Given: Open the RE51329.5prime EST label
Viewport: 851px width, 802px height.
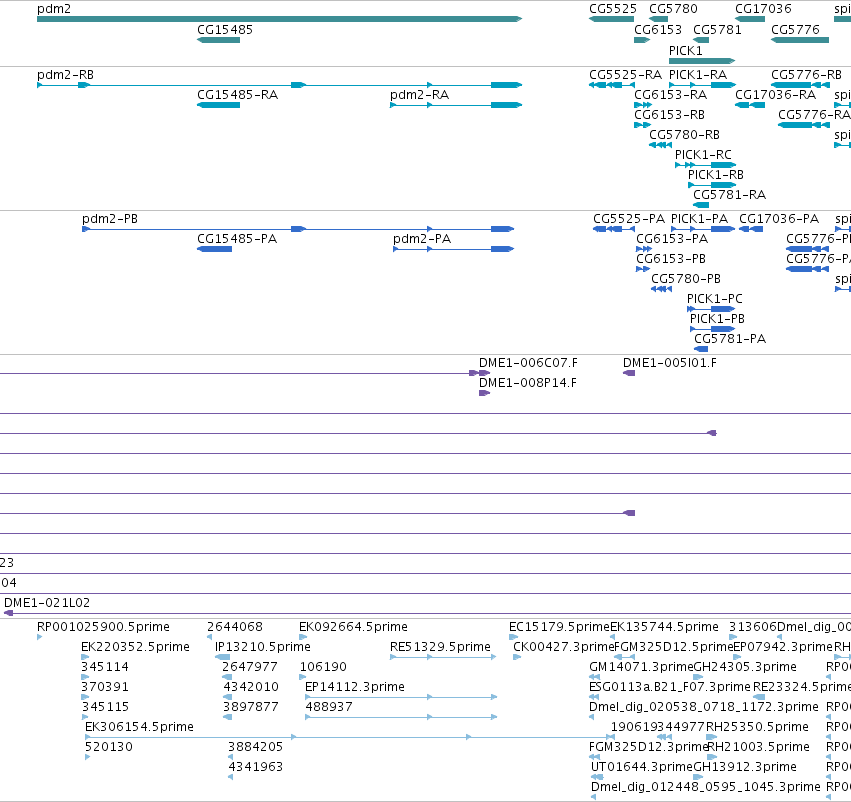Looking at the screenshot, I should (x=440, y=647).
